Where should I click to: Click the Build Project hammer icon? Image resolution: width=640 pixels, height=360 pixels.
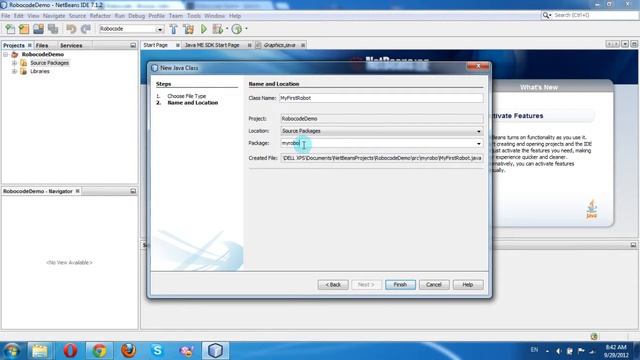(x=173, y=29)
